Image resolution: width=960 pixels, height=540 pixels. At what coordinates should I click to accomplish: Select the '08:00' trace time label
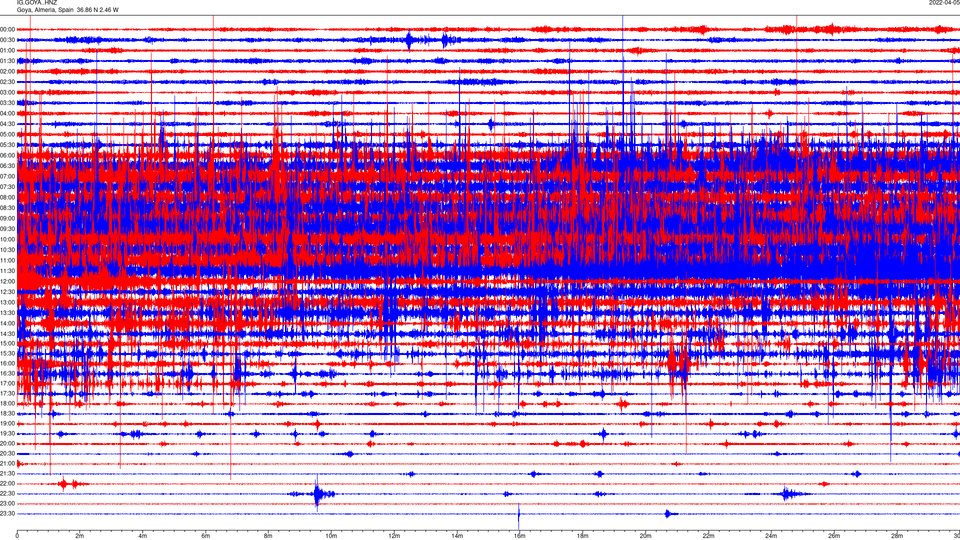click(x=7, y=197)
